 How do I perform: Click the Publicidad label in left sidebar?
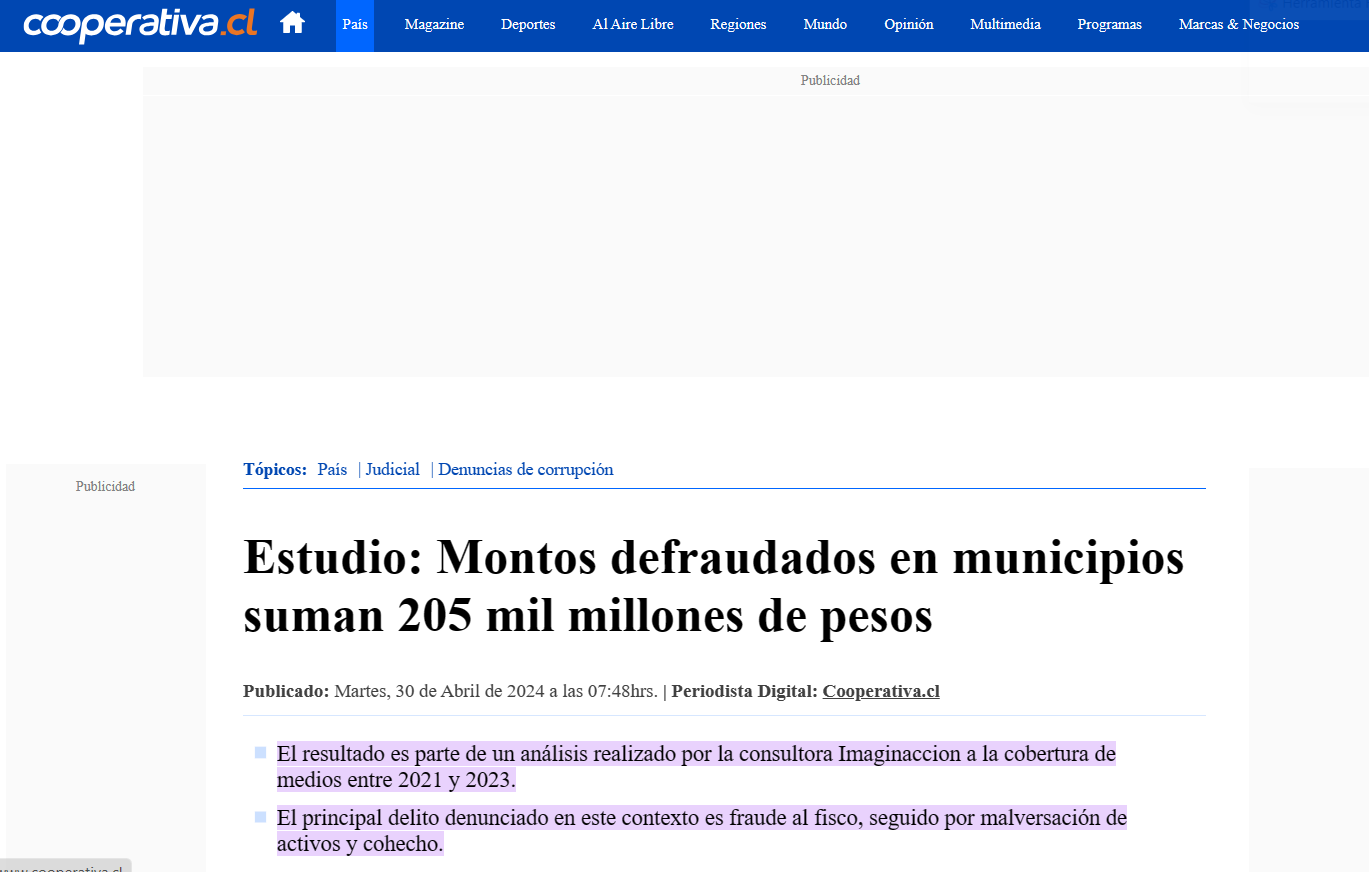point(105,486)
